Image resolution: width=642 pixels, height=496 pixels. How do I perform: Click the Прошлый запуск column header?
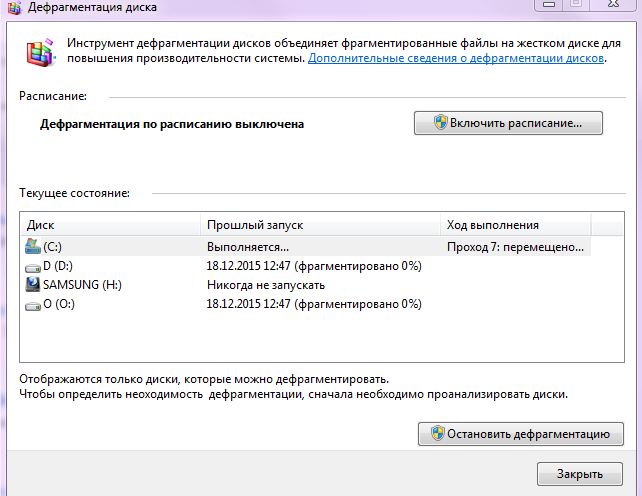[319, 225]
